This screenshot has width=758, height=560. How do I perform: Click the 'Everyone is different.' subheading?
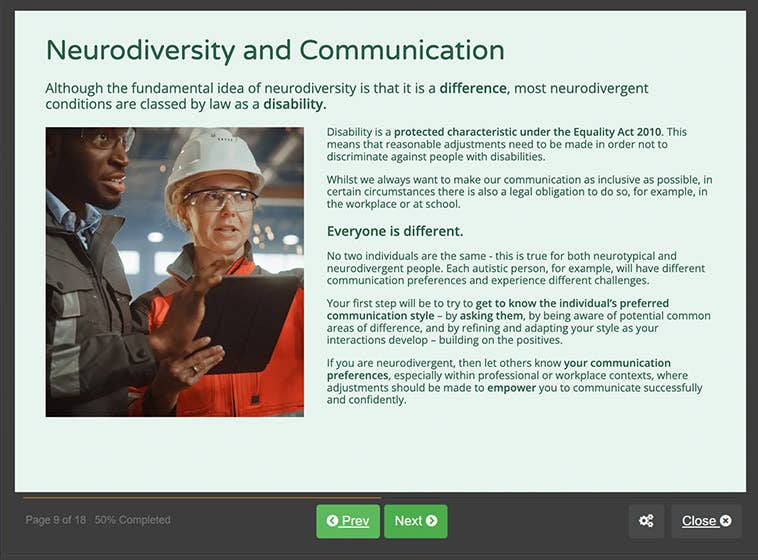(x=395, y=232)
